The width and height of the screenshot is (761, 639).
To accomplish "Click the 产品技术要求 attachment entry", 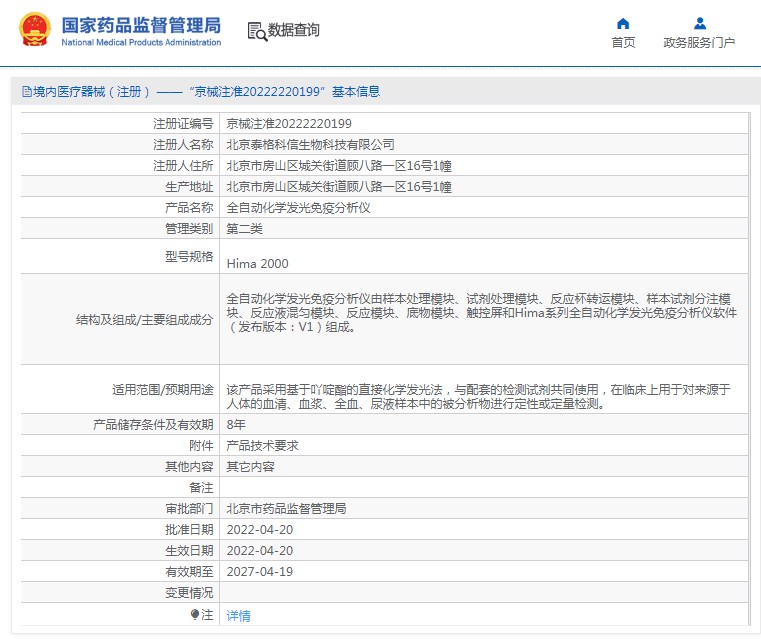I will point(262,445).
